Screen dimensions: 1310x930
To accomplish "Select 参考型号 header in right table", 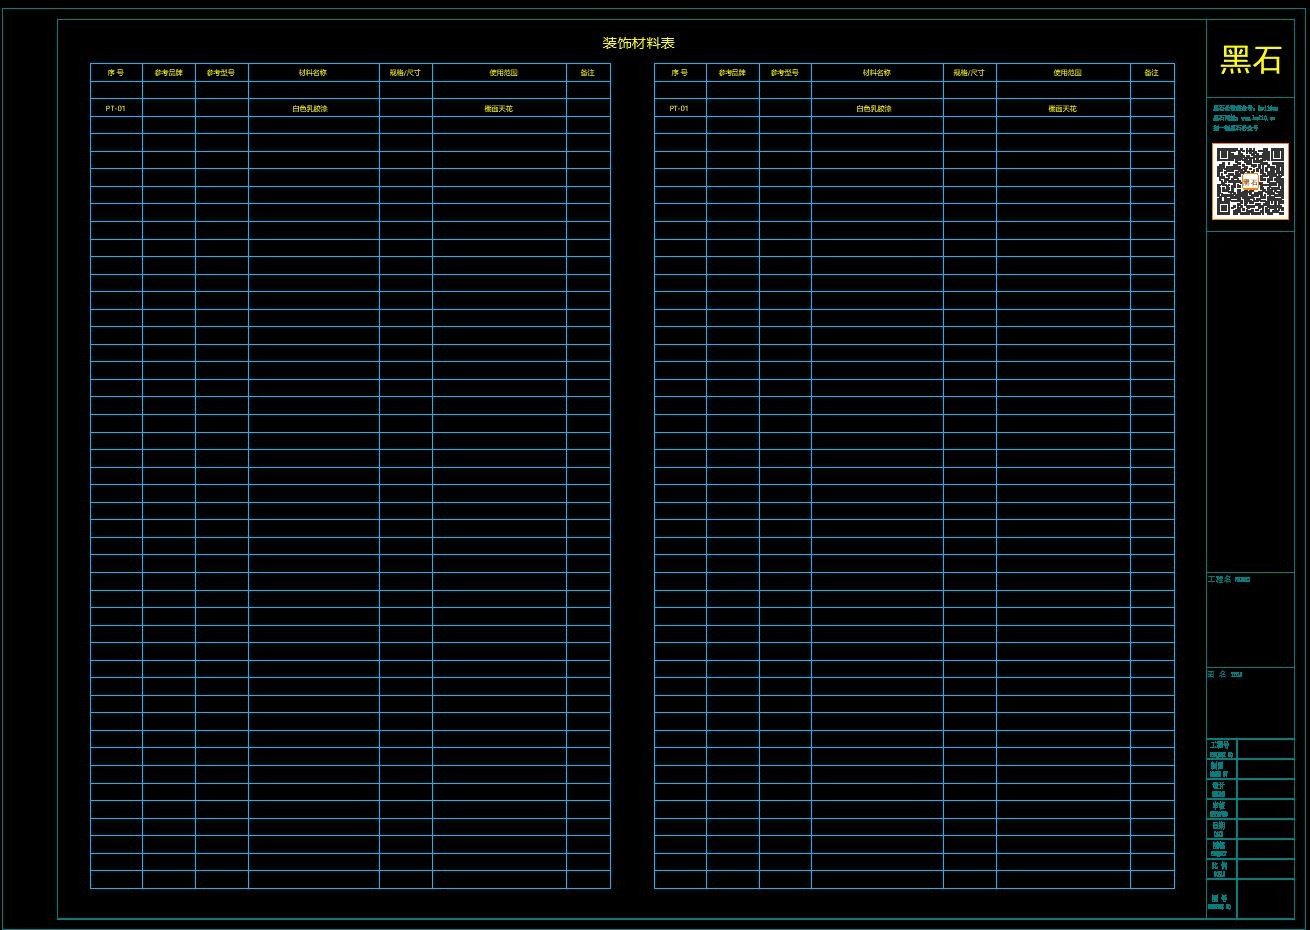I will (x=785, y=73).
